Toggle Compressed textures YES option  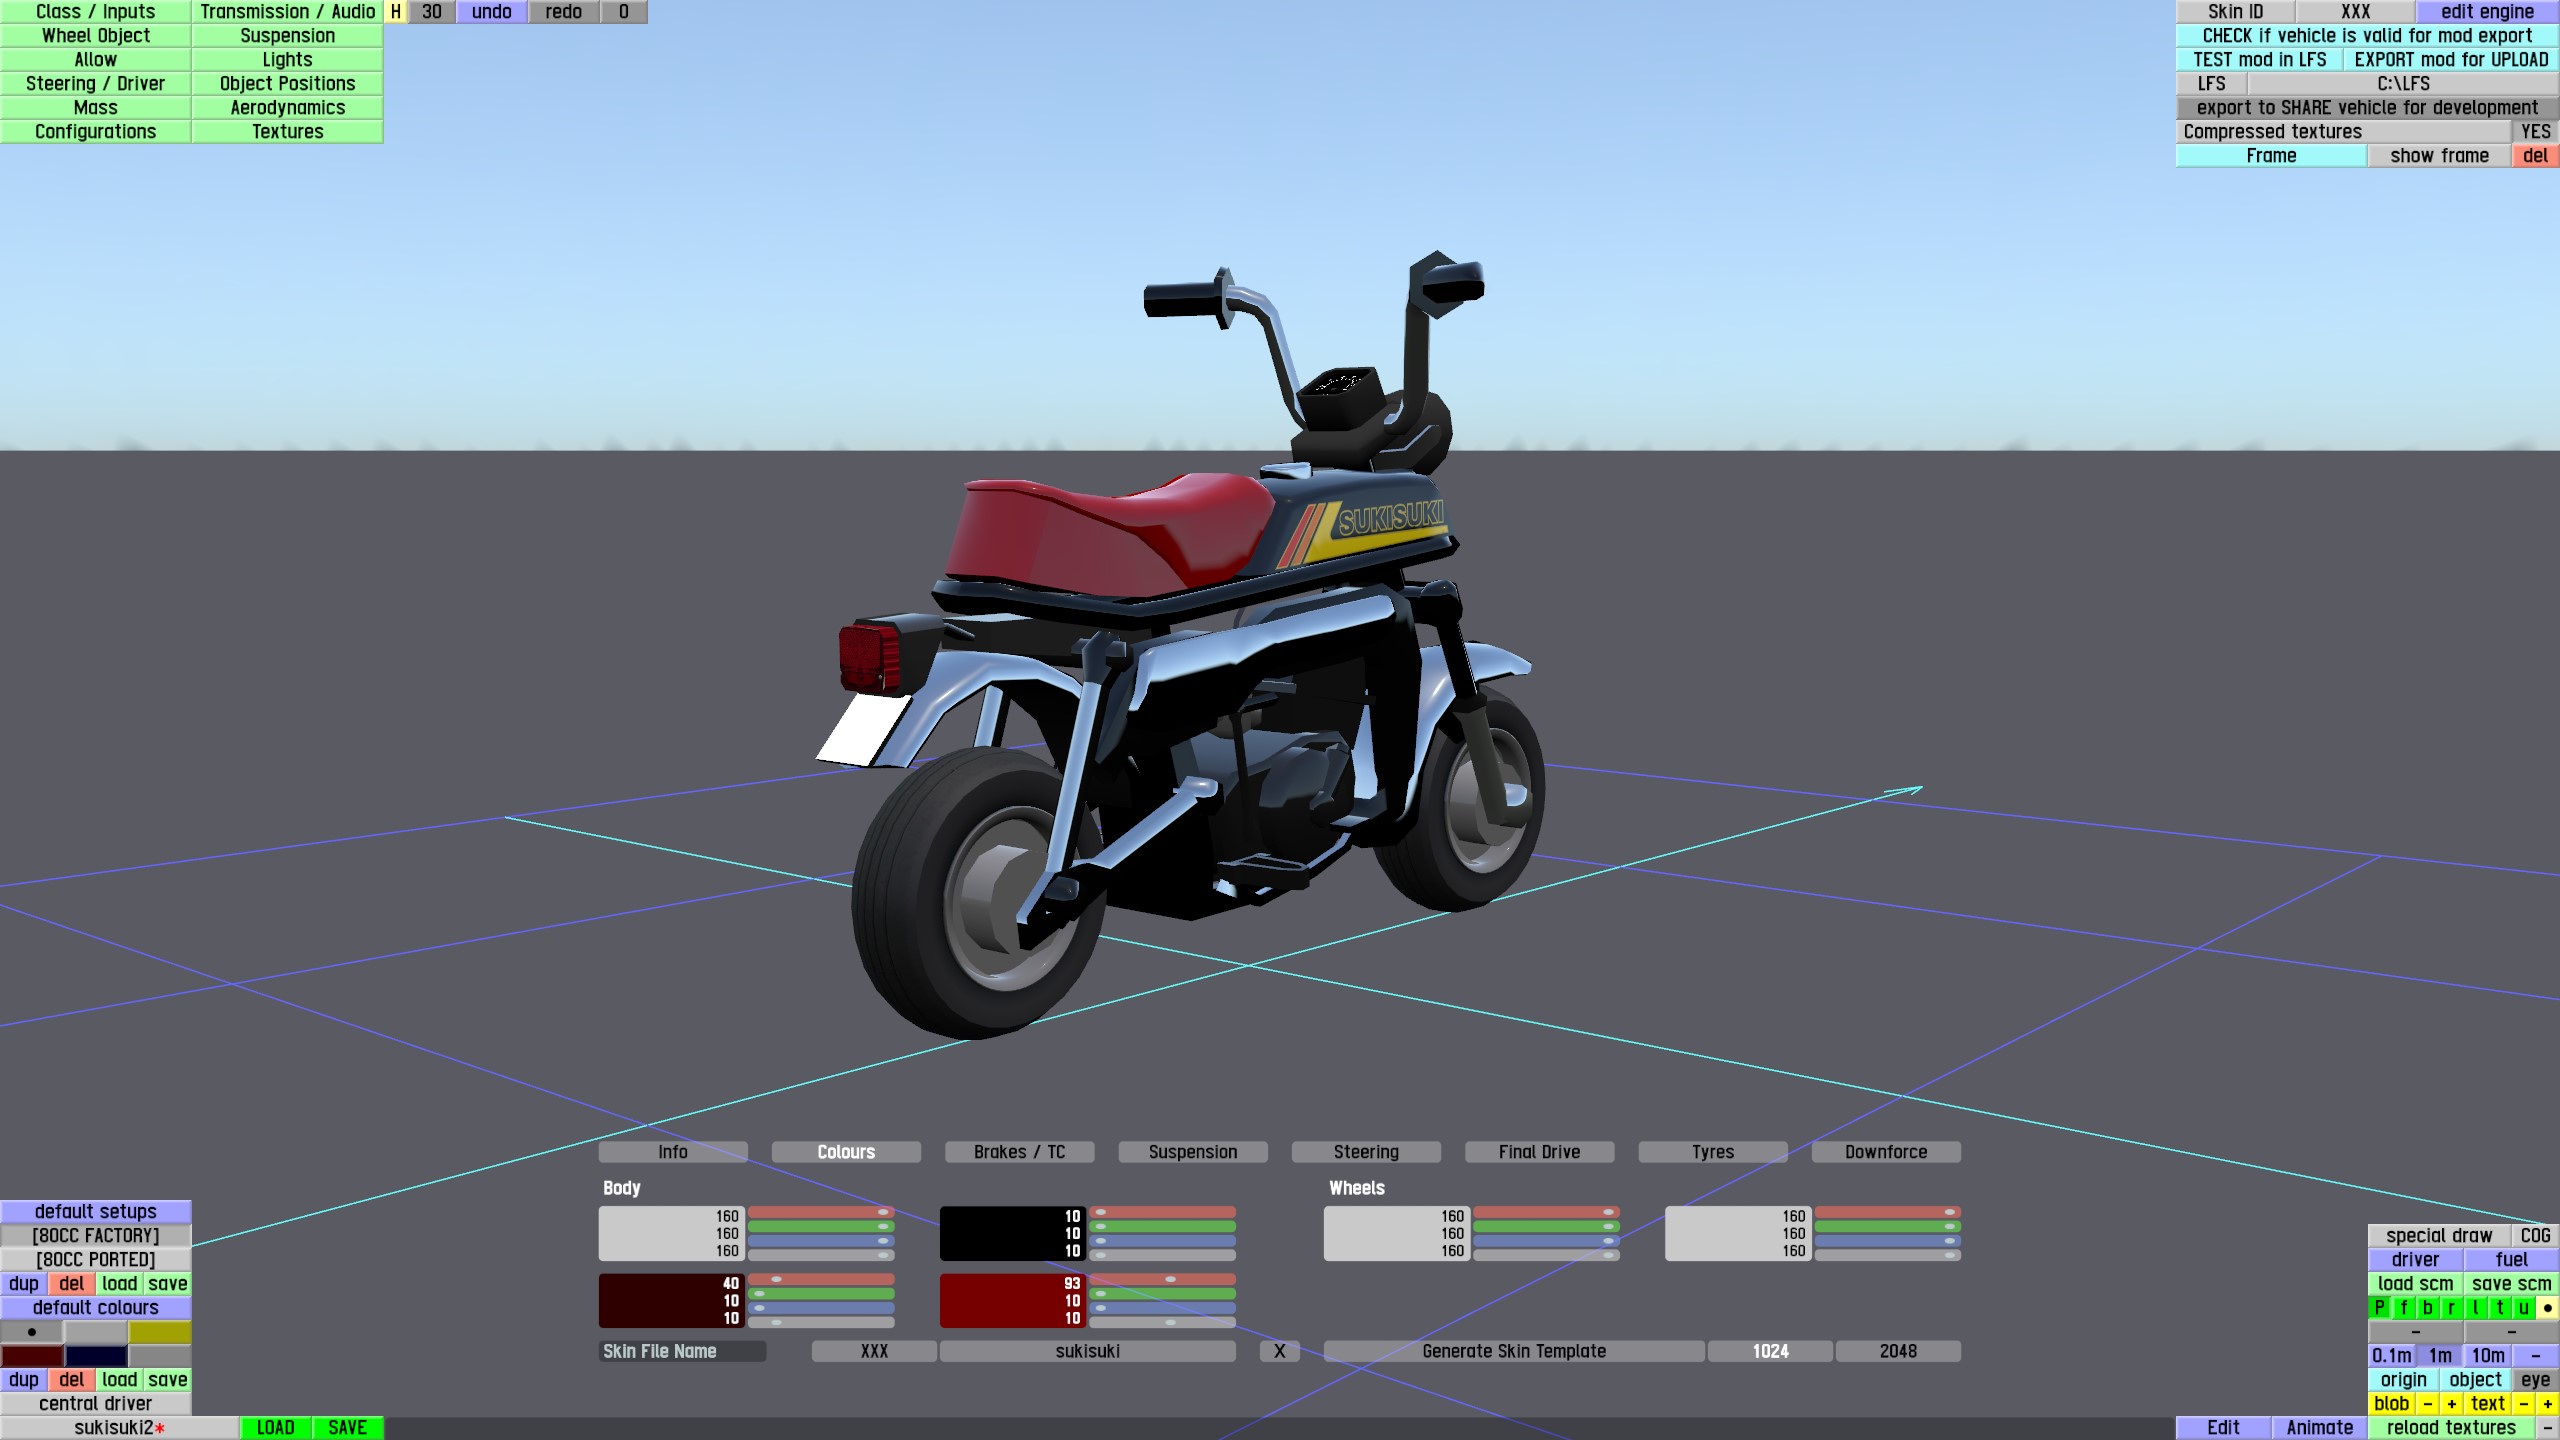pos(2534,131)
